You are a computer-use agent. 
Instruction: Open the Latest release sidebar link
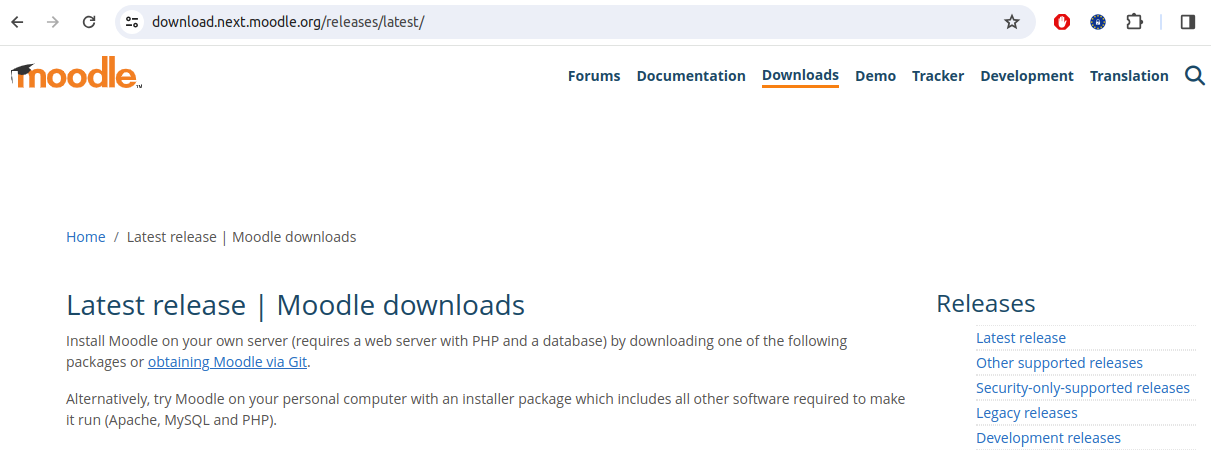(x=1021, y=338)
